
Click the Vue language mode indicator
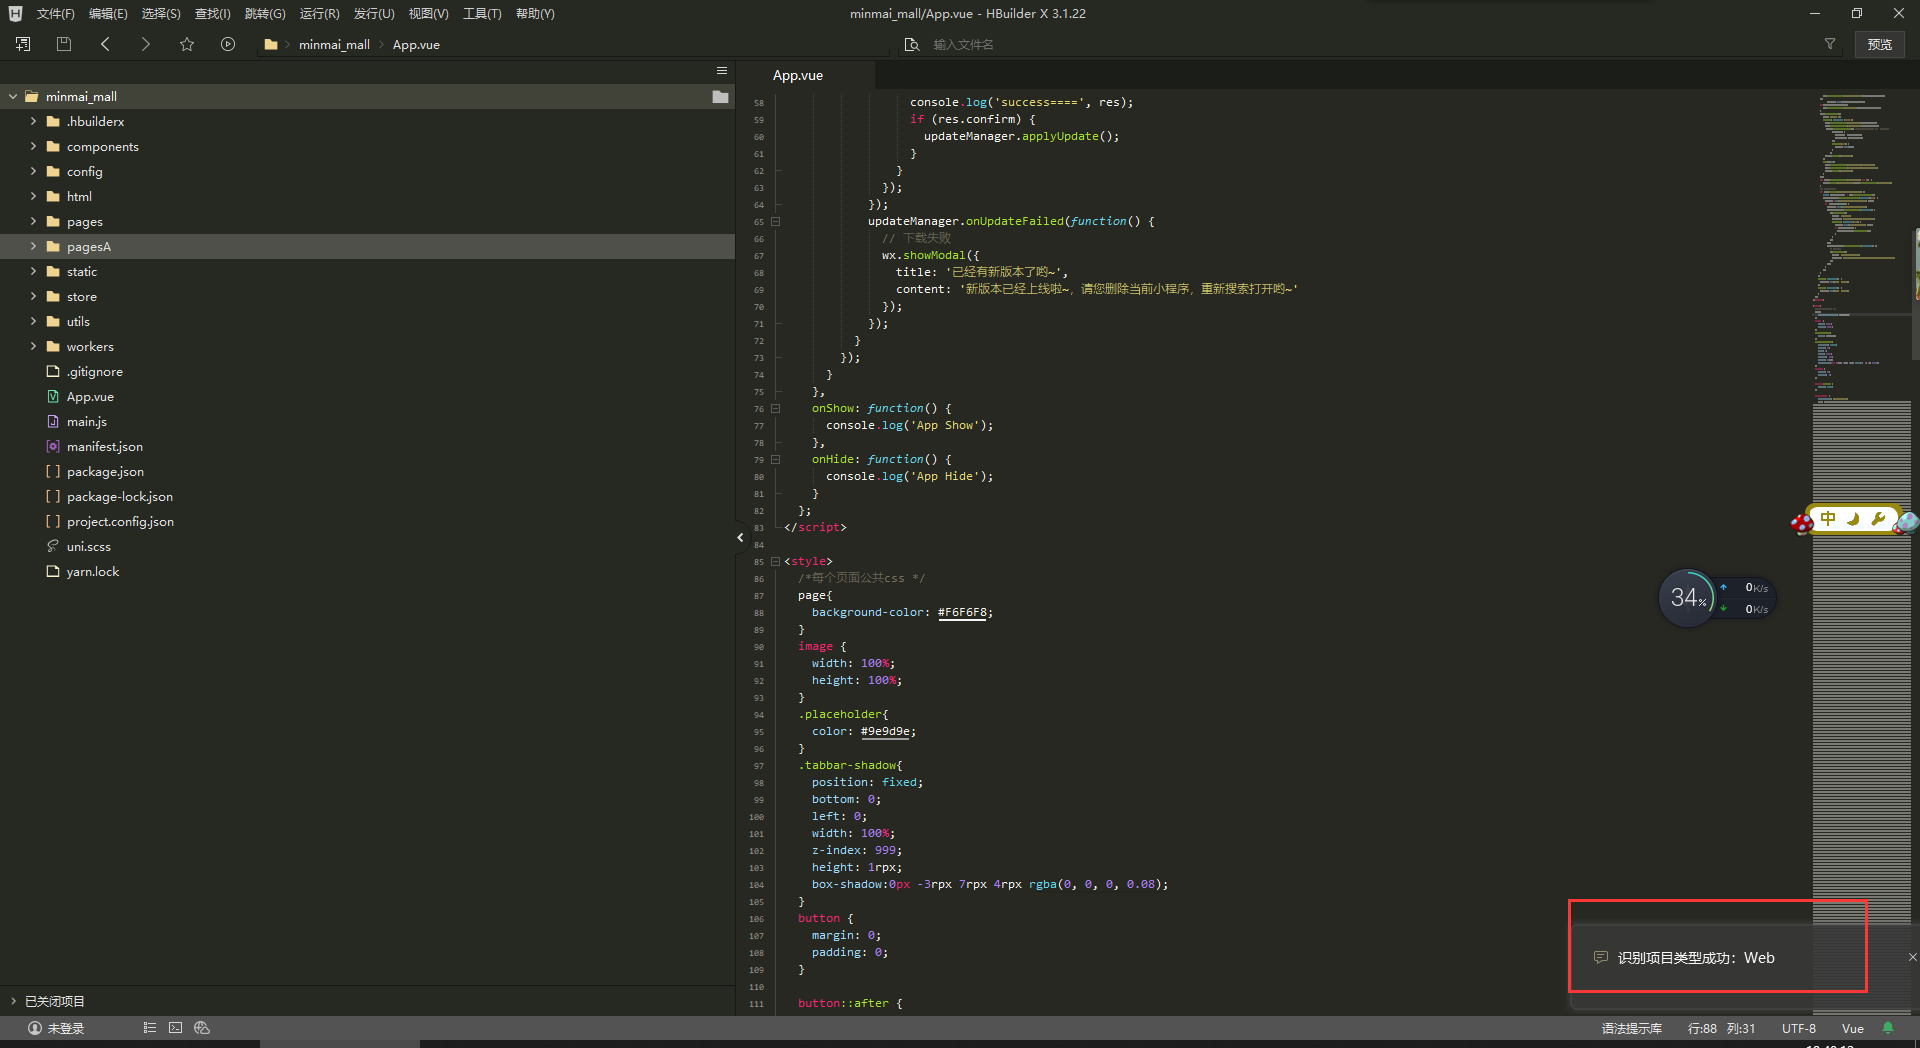[1853, 1028]
